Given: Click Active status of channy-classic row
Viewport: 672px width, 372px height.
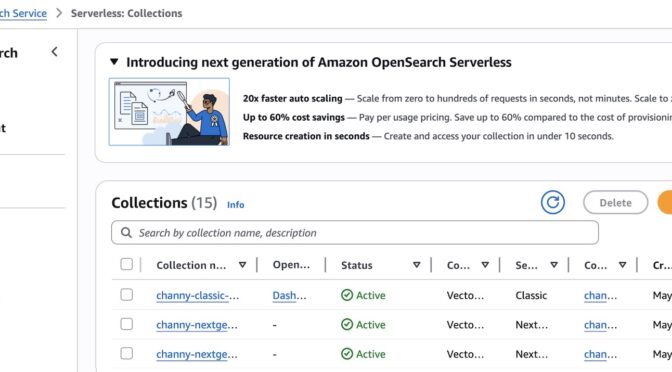Looking at the screenshot, I should pos(363,295).
